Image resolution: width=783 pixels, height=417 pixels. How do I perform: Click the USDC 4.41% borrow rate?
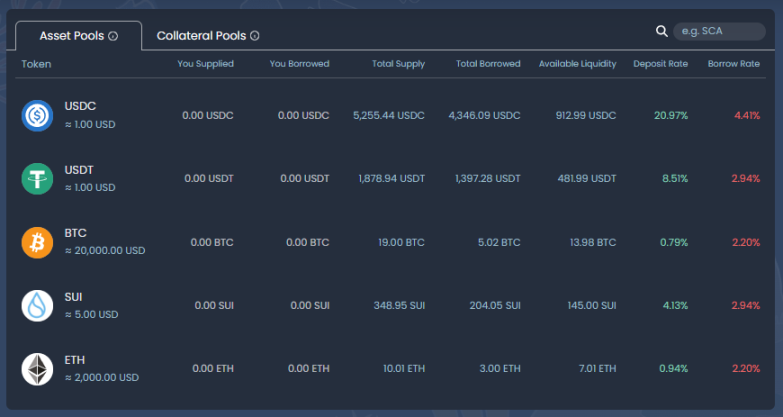(x=746, y=115)
